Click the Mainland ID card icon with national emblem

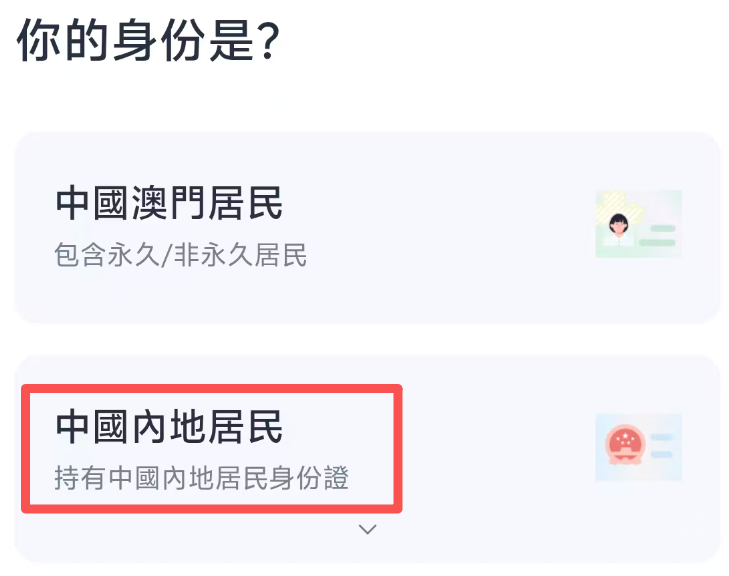[x=638, y=447]
